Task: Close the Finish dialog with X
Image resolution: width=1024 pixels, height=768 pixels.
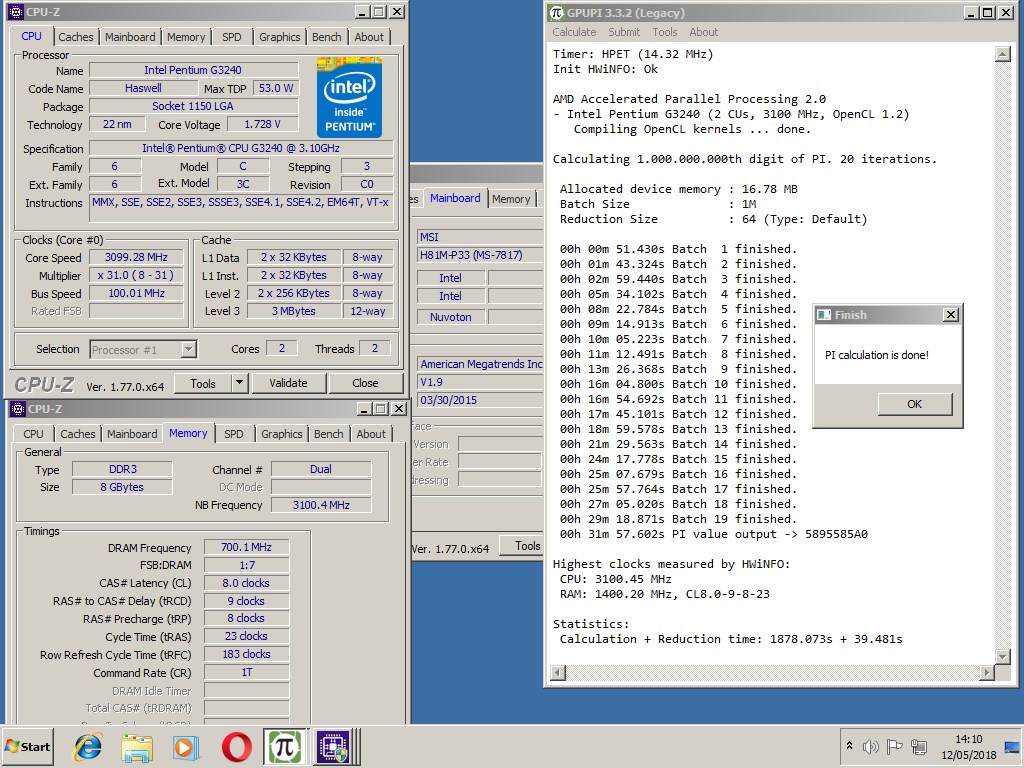Action: 951,315
